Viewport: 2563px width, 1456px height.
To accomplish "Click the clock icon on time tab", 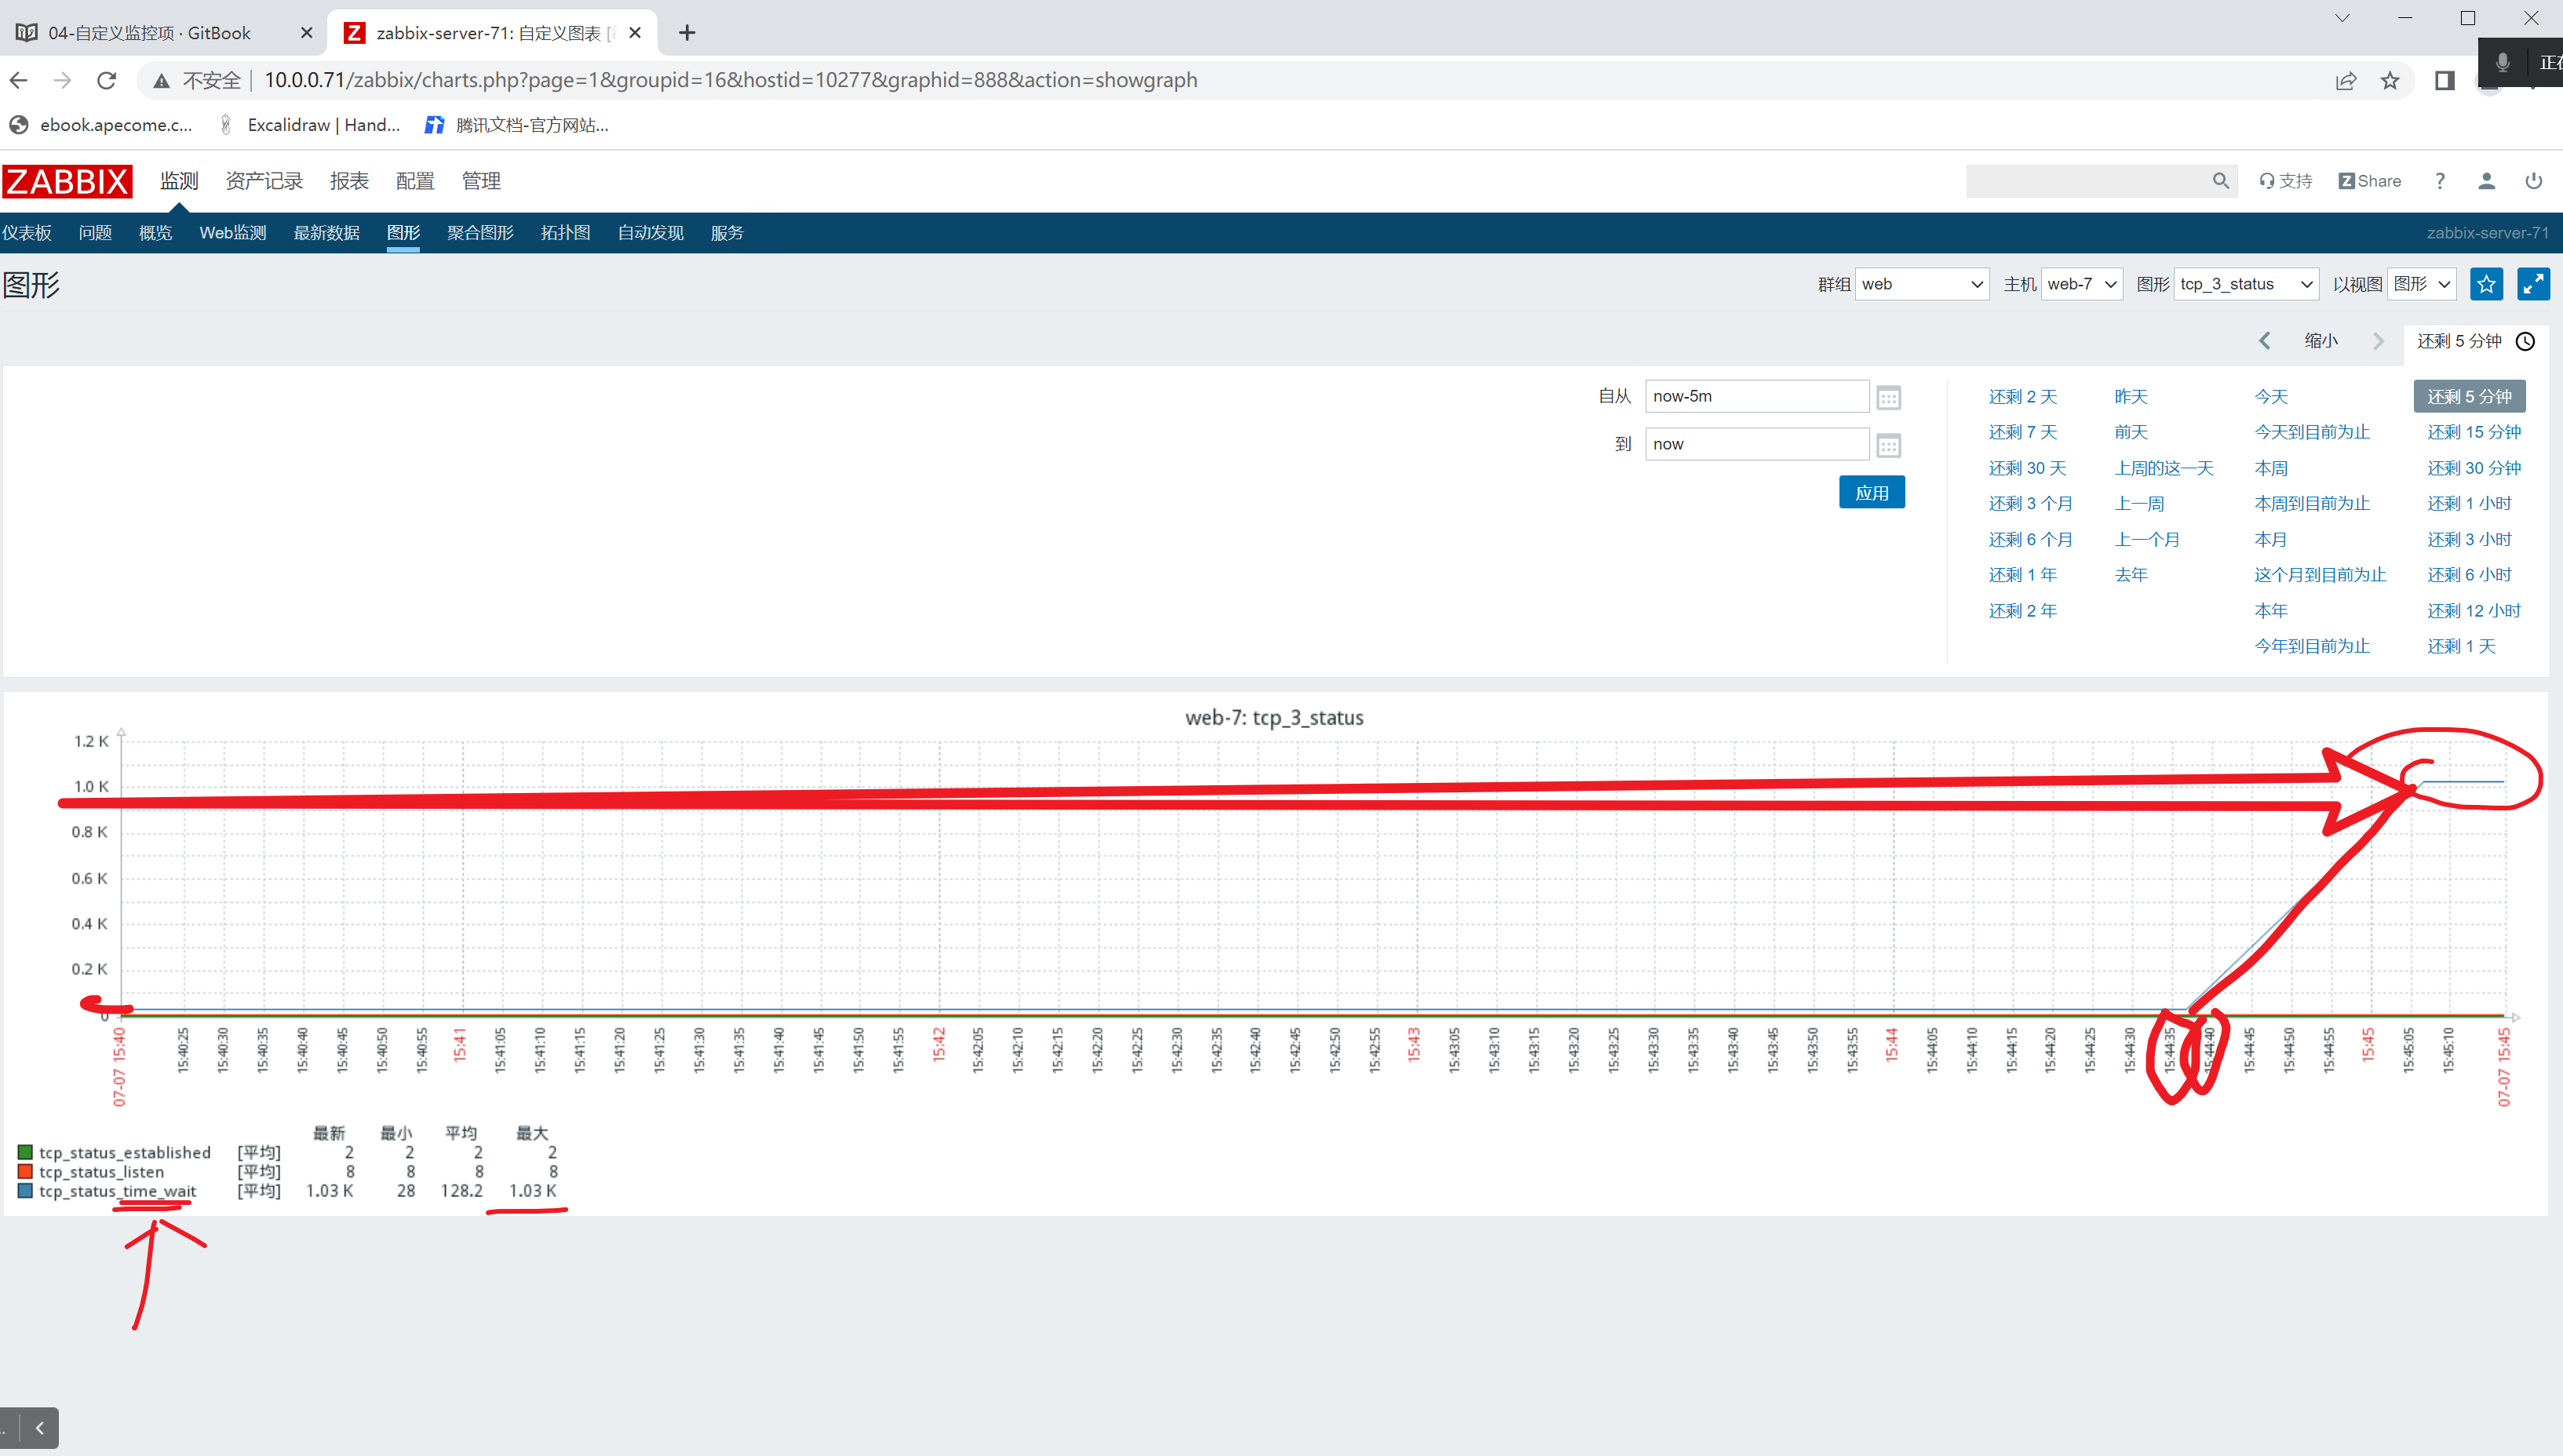I will point(2525,341).
